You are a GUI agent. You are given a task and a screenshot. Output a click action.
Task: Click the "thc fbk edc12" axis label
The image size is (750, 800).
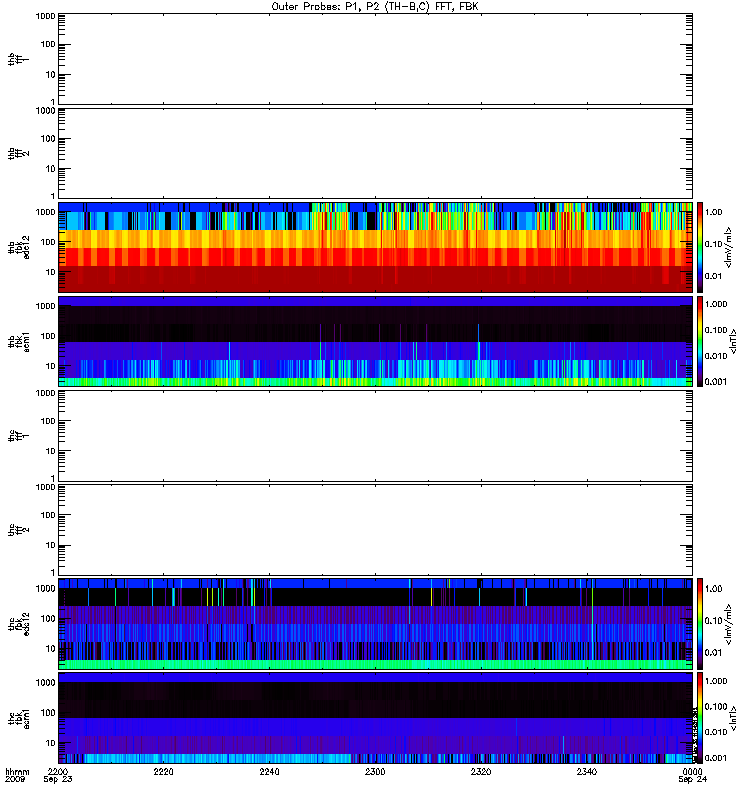coord(18,624)
